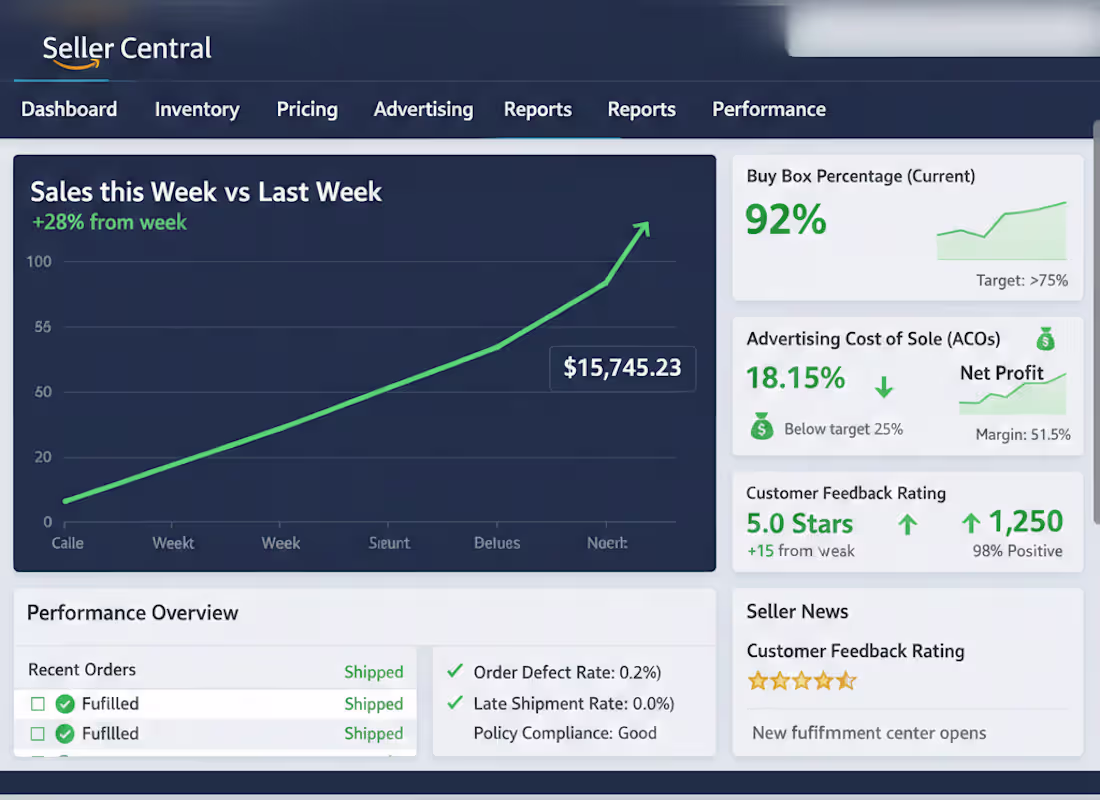Click the Calle x-axis label
This screenshot has height=800, width=1100.
[67, 543]
